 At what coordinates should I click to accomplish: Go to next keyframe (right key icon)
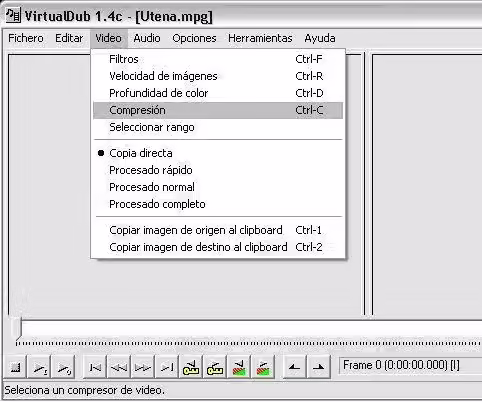[x=215, y=367]
